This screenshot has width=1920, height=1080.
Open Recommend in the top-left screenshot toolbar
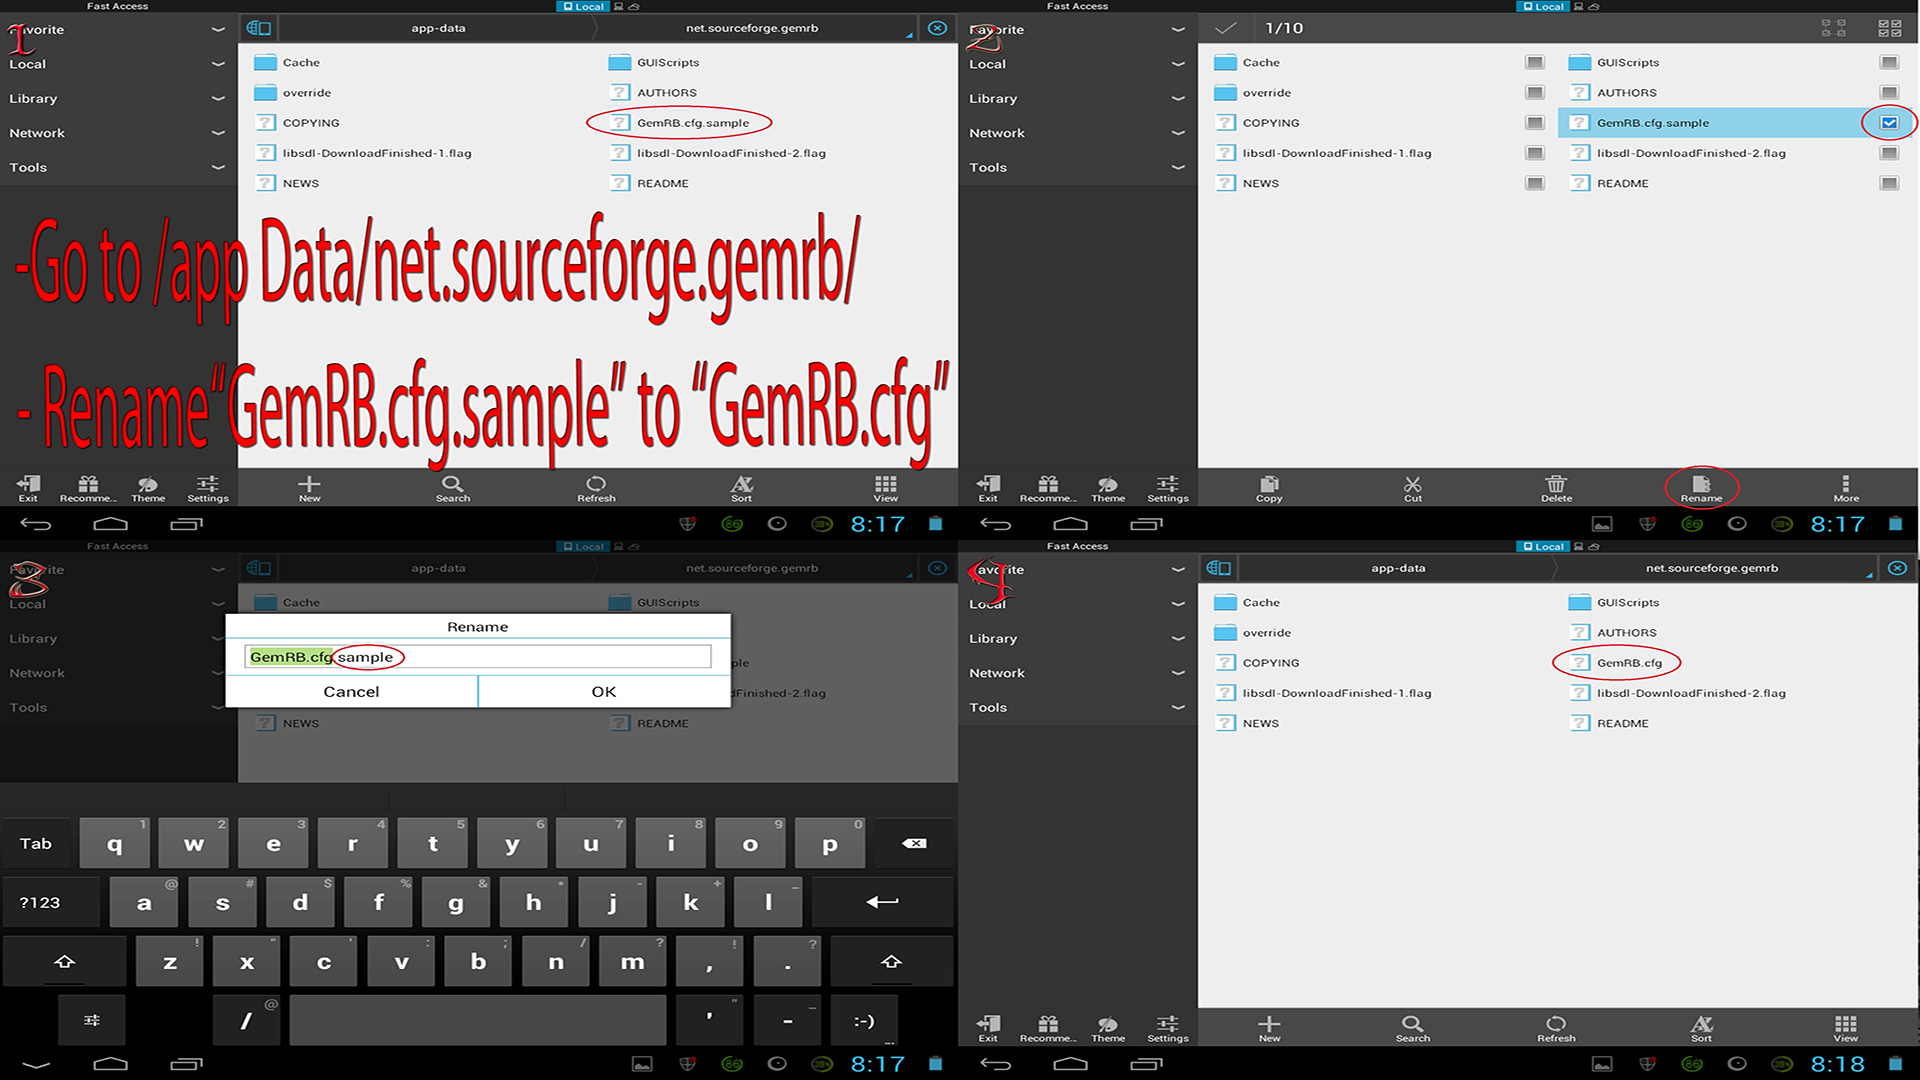point(88,488)
